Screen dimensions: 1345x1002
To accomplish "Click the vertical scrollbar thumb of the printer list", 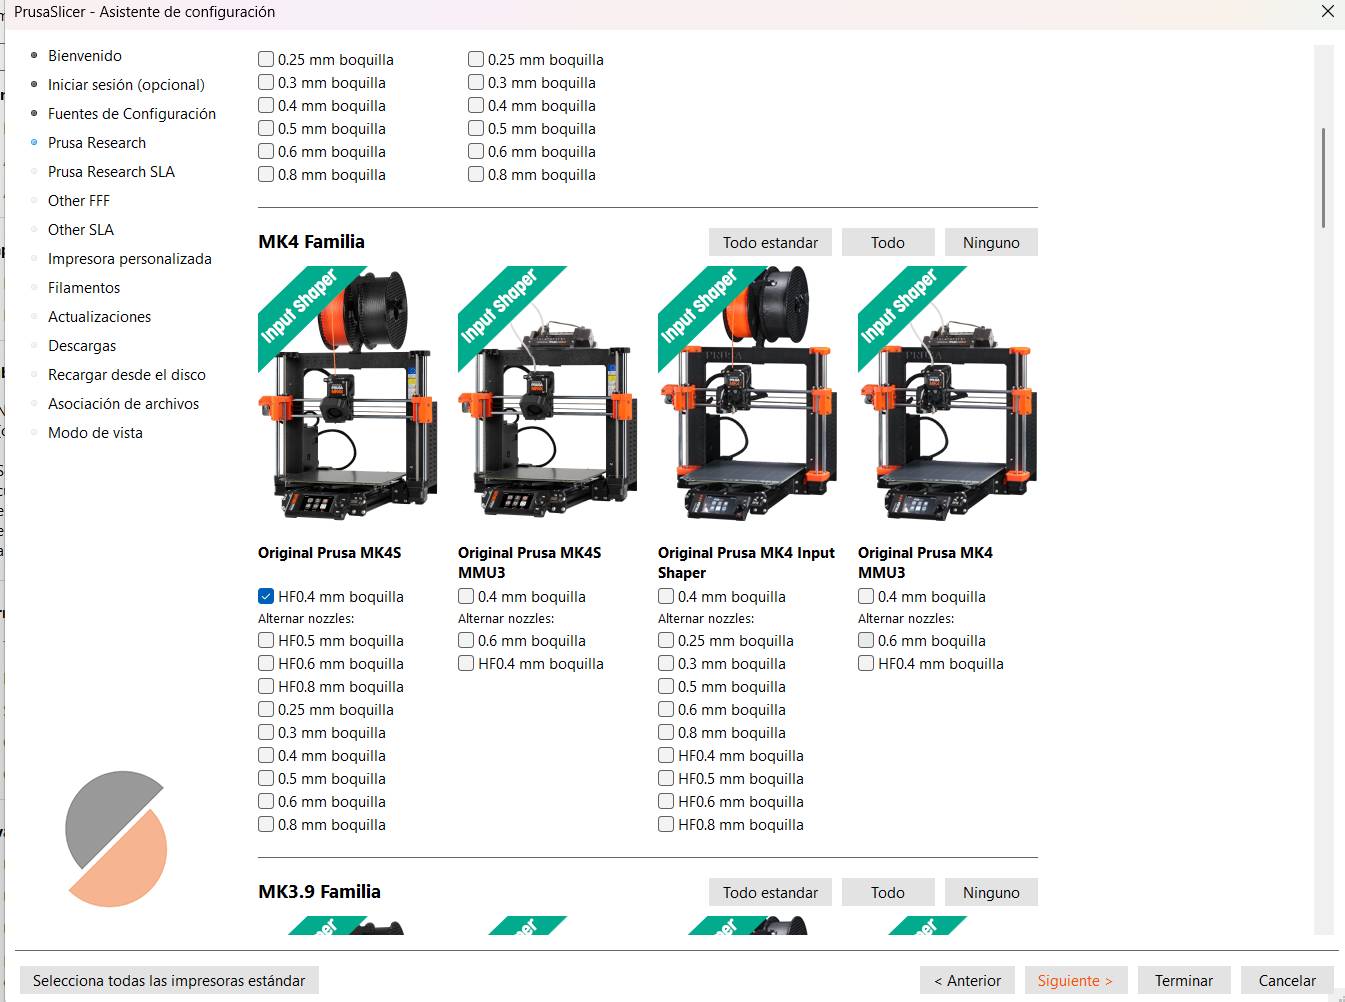I will coord(1324,178).
